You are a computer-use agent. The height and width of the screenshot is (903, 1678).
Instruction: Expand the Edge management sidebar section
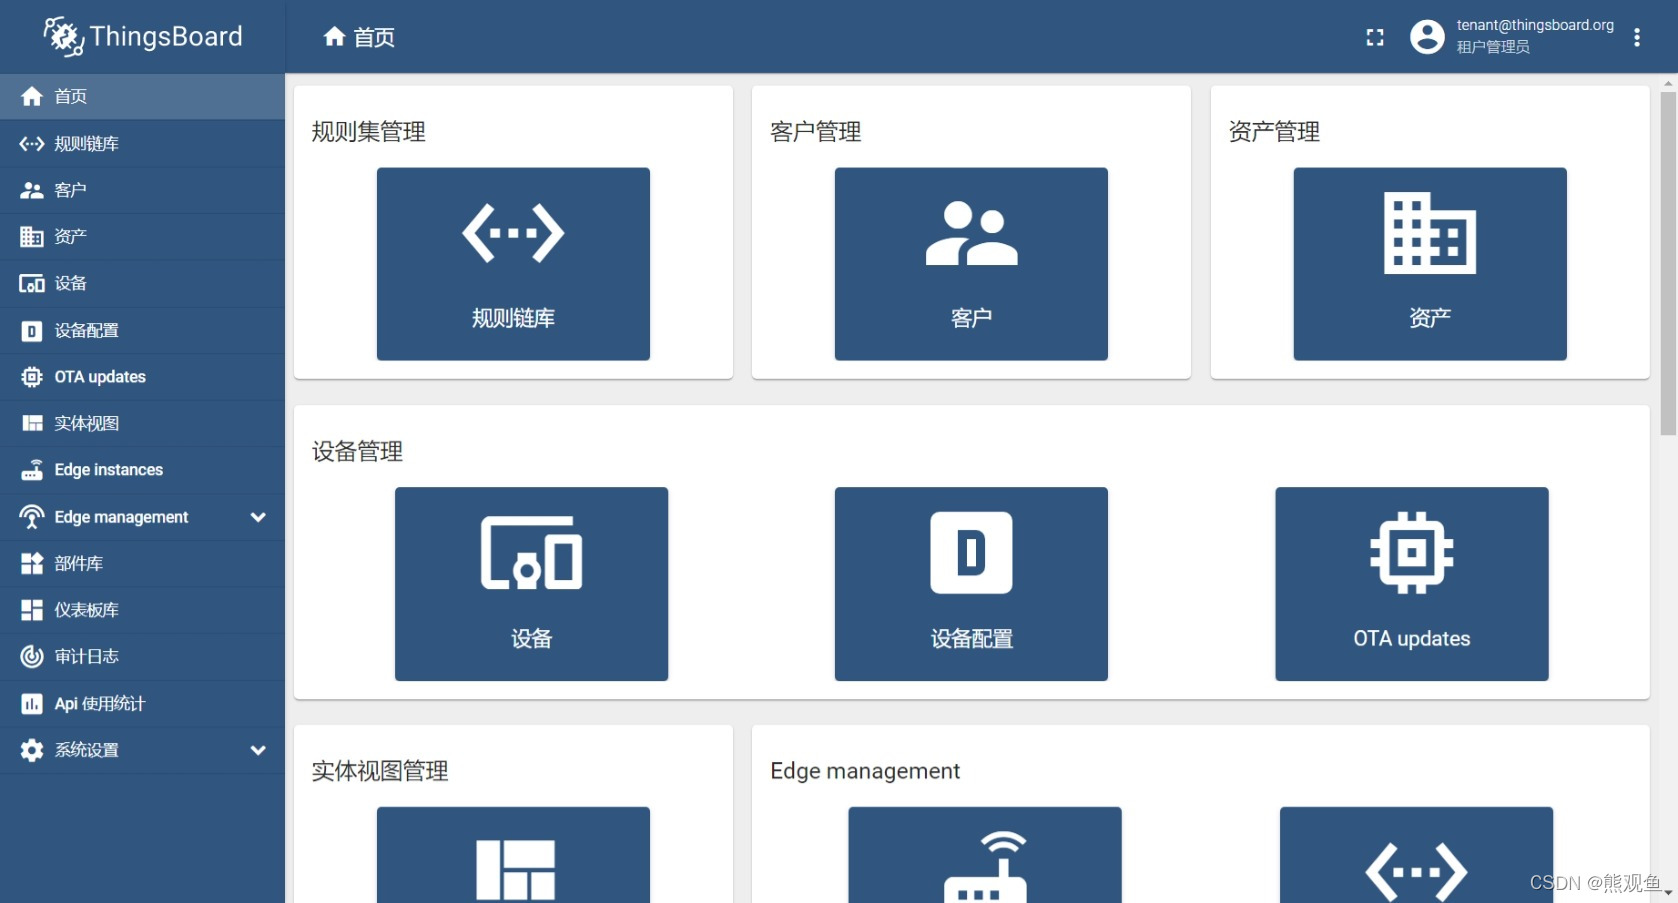point(258,517)
